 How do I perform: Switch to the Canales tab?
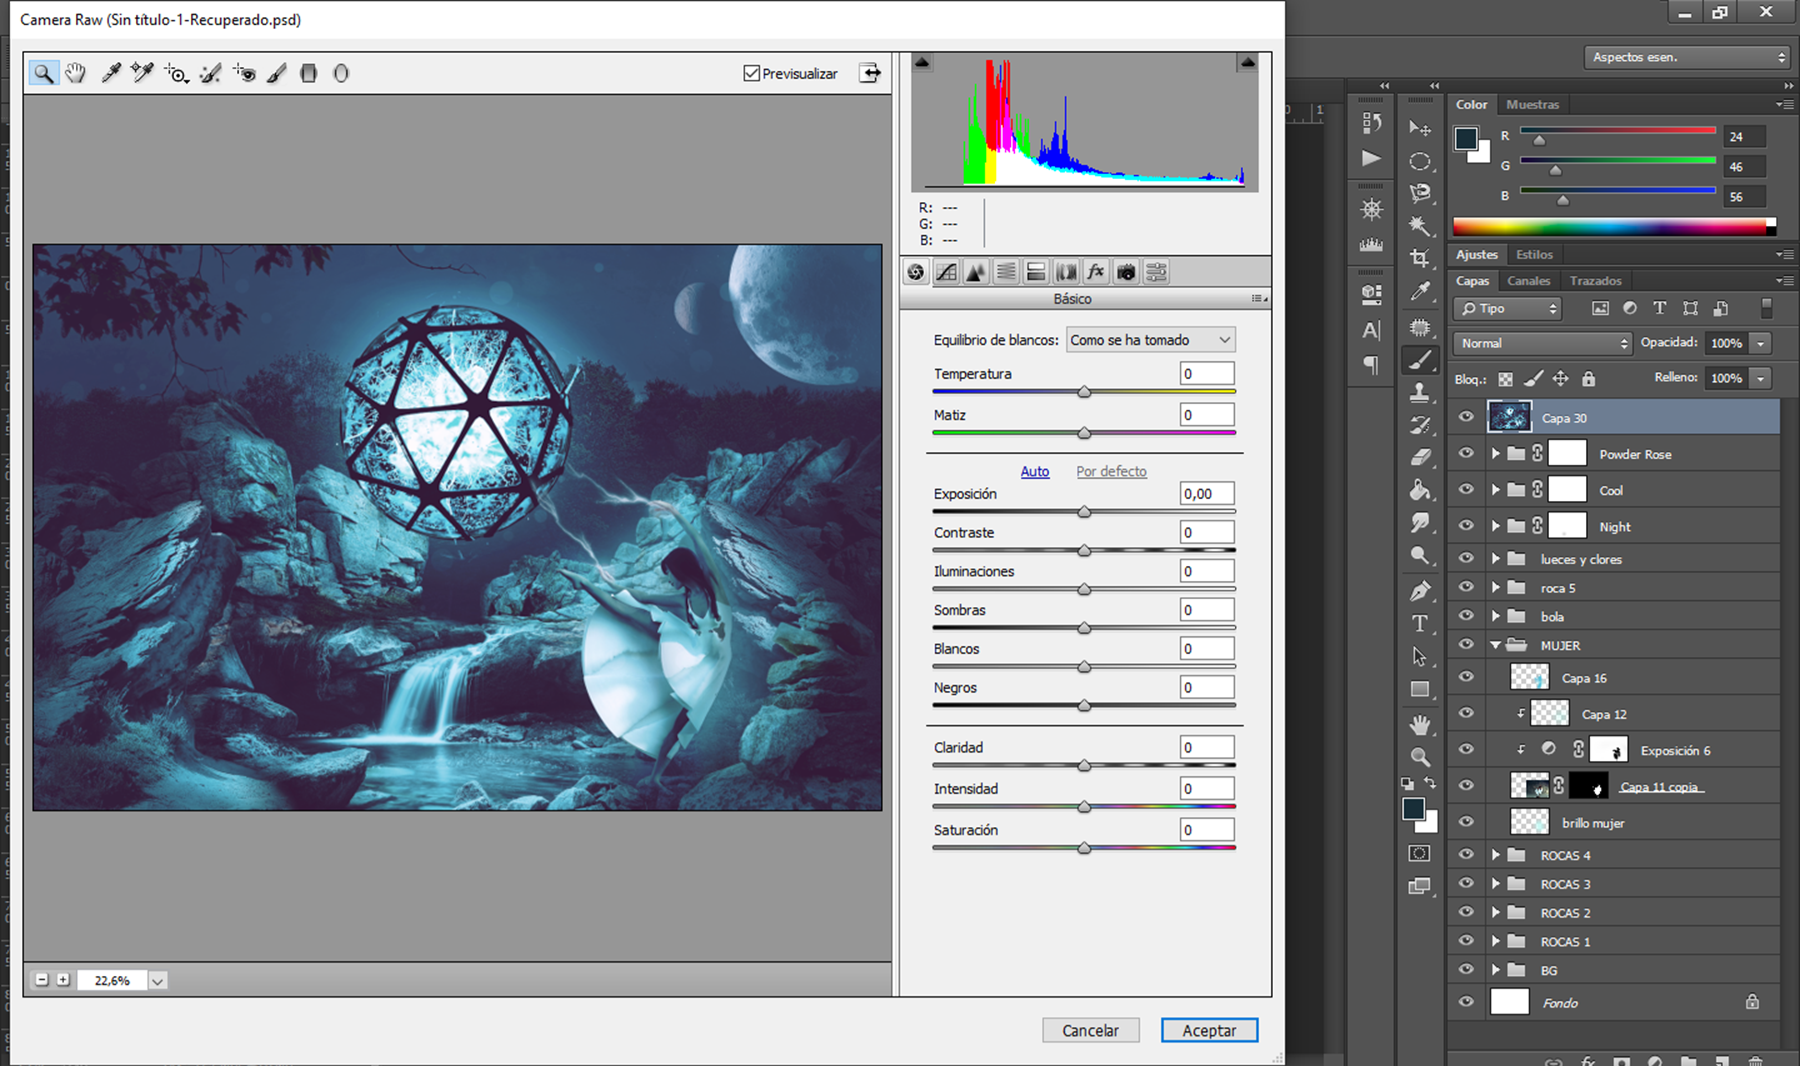[1528, 281]
